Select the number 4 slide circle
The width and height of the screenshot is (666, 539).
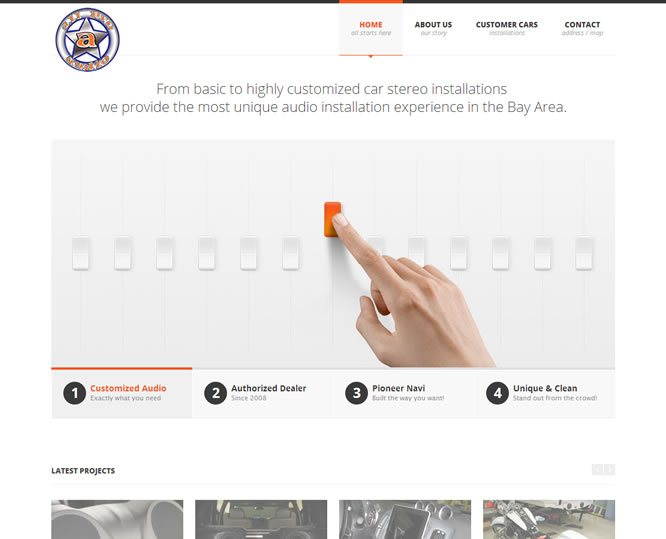pos(497,393)
